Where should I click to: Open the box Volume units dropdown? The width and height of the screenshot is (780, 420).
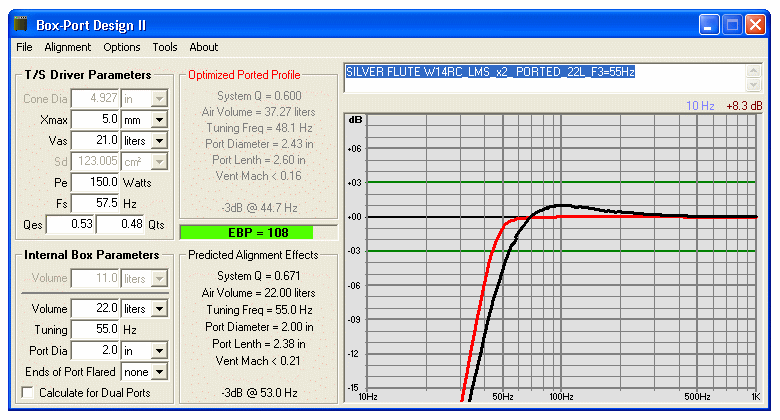point(159,309)
